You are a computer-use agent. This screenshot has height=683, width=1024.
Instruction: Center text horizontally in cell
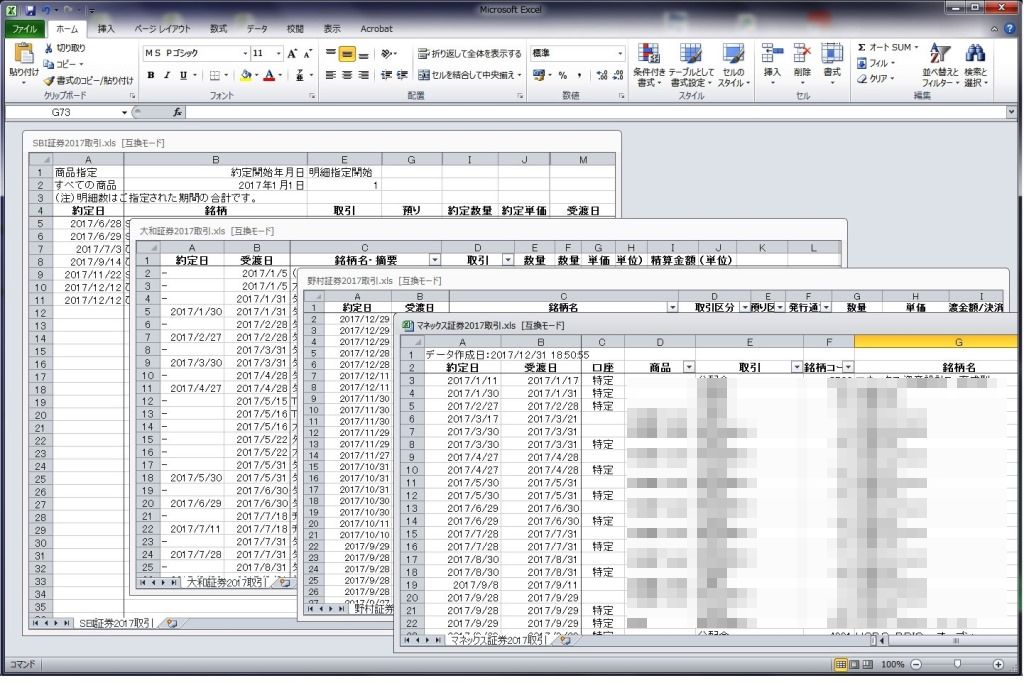click(347, 76)
